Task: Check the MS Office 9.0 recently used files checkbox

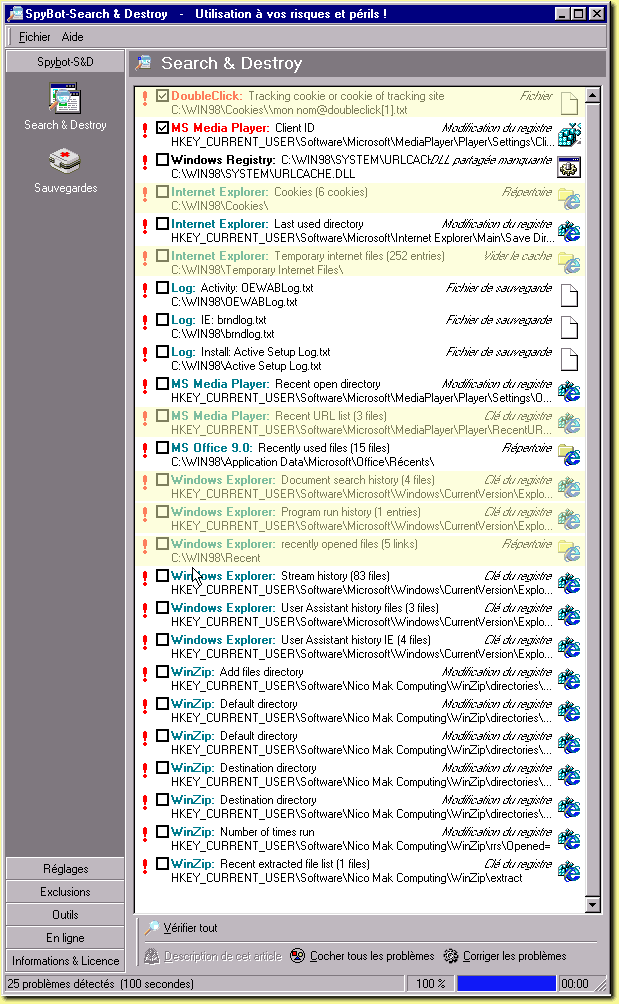Action: [162, 448]
